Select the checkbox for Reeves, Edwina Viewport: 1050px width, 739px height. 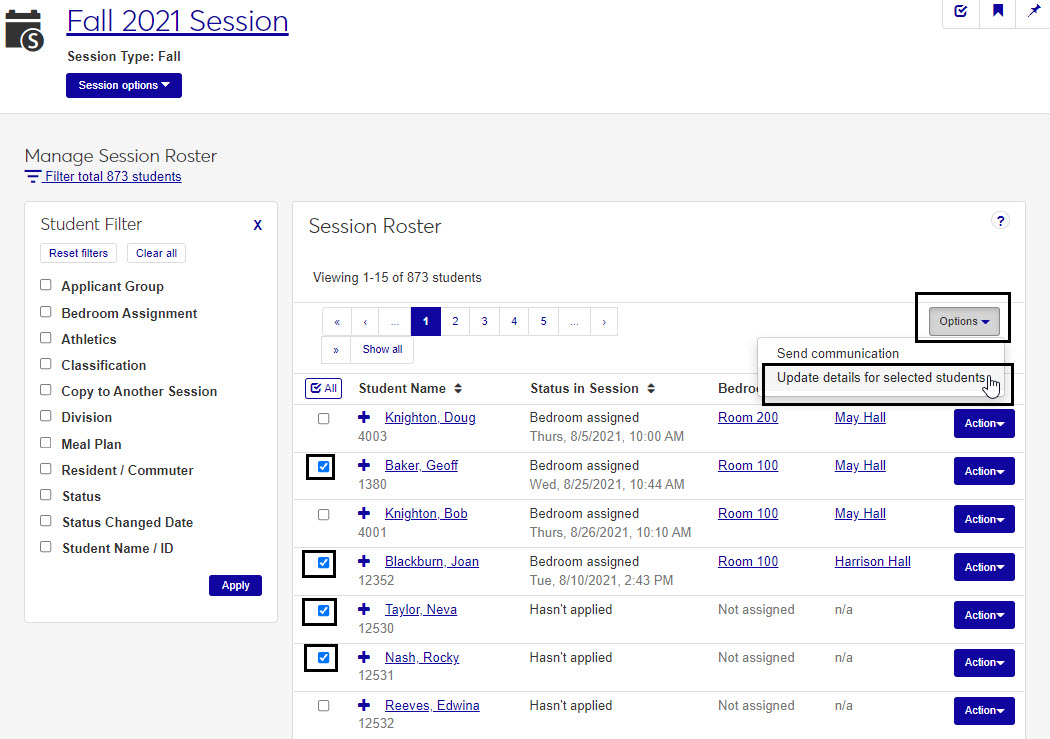[323, 706]
